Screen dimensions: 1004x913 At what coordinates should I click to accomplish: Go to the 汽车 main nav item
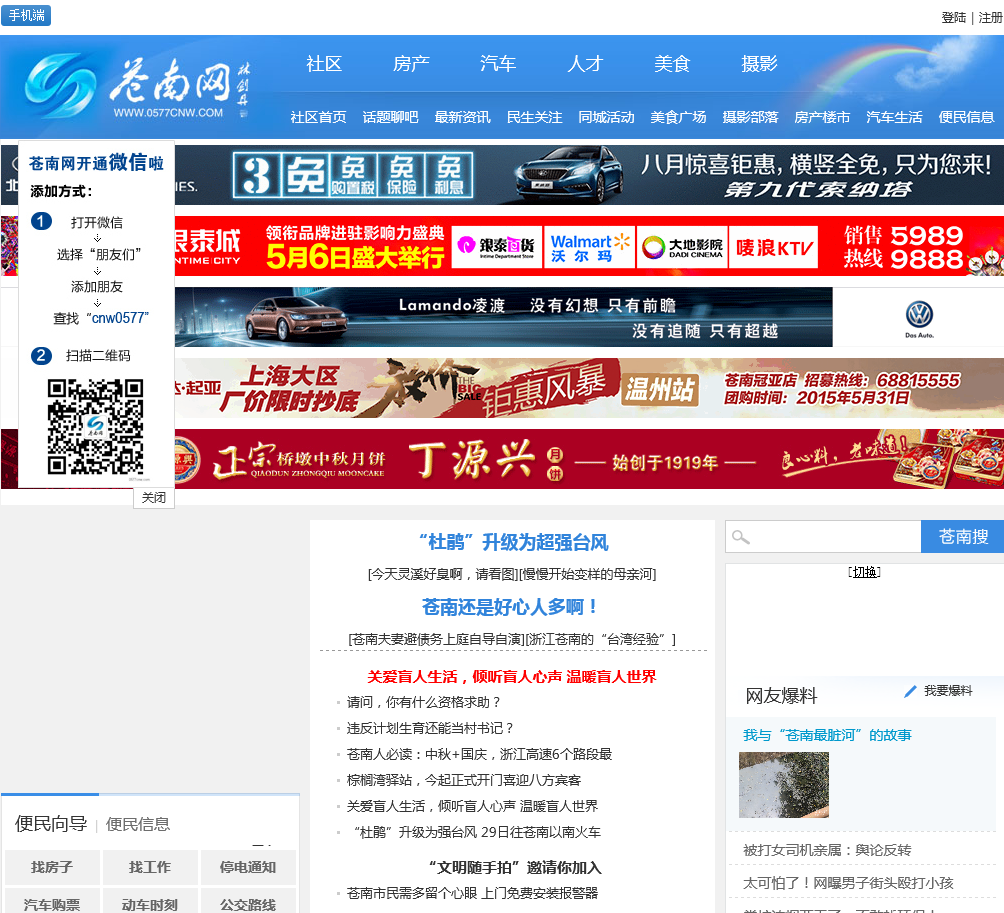click(x=498, y=63)
